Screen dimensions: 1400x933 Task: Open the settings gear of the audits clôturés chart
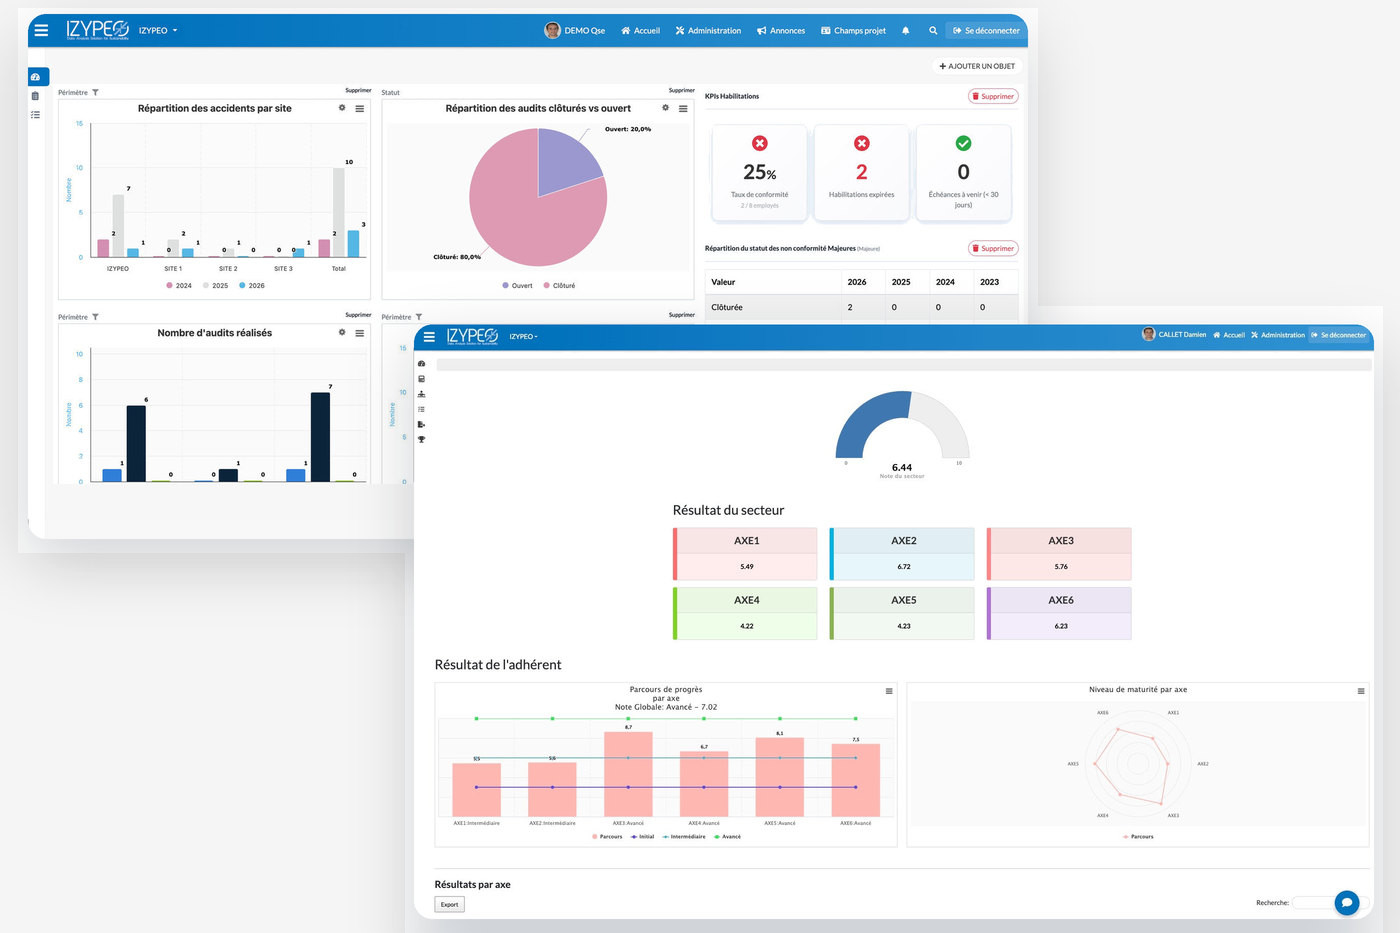tap(666, 108)
